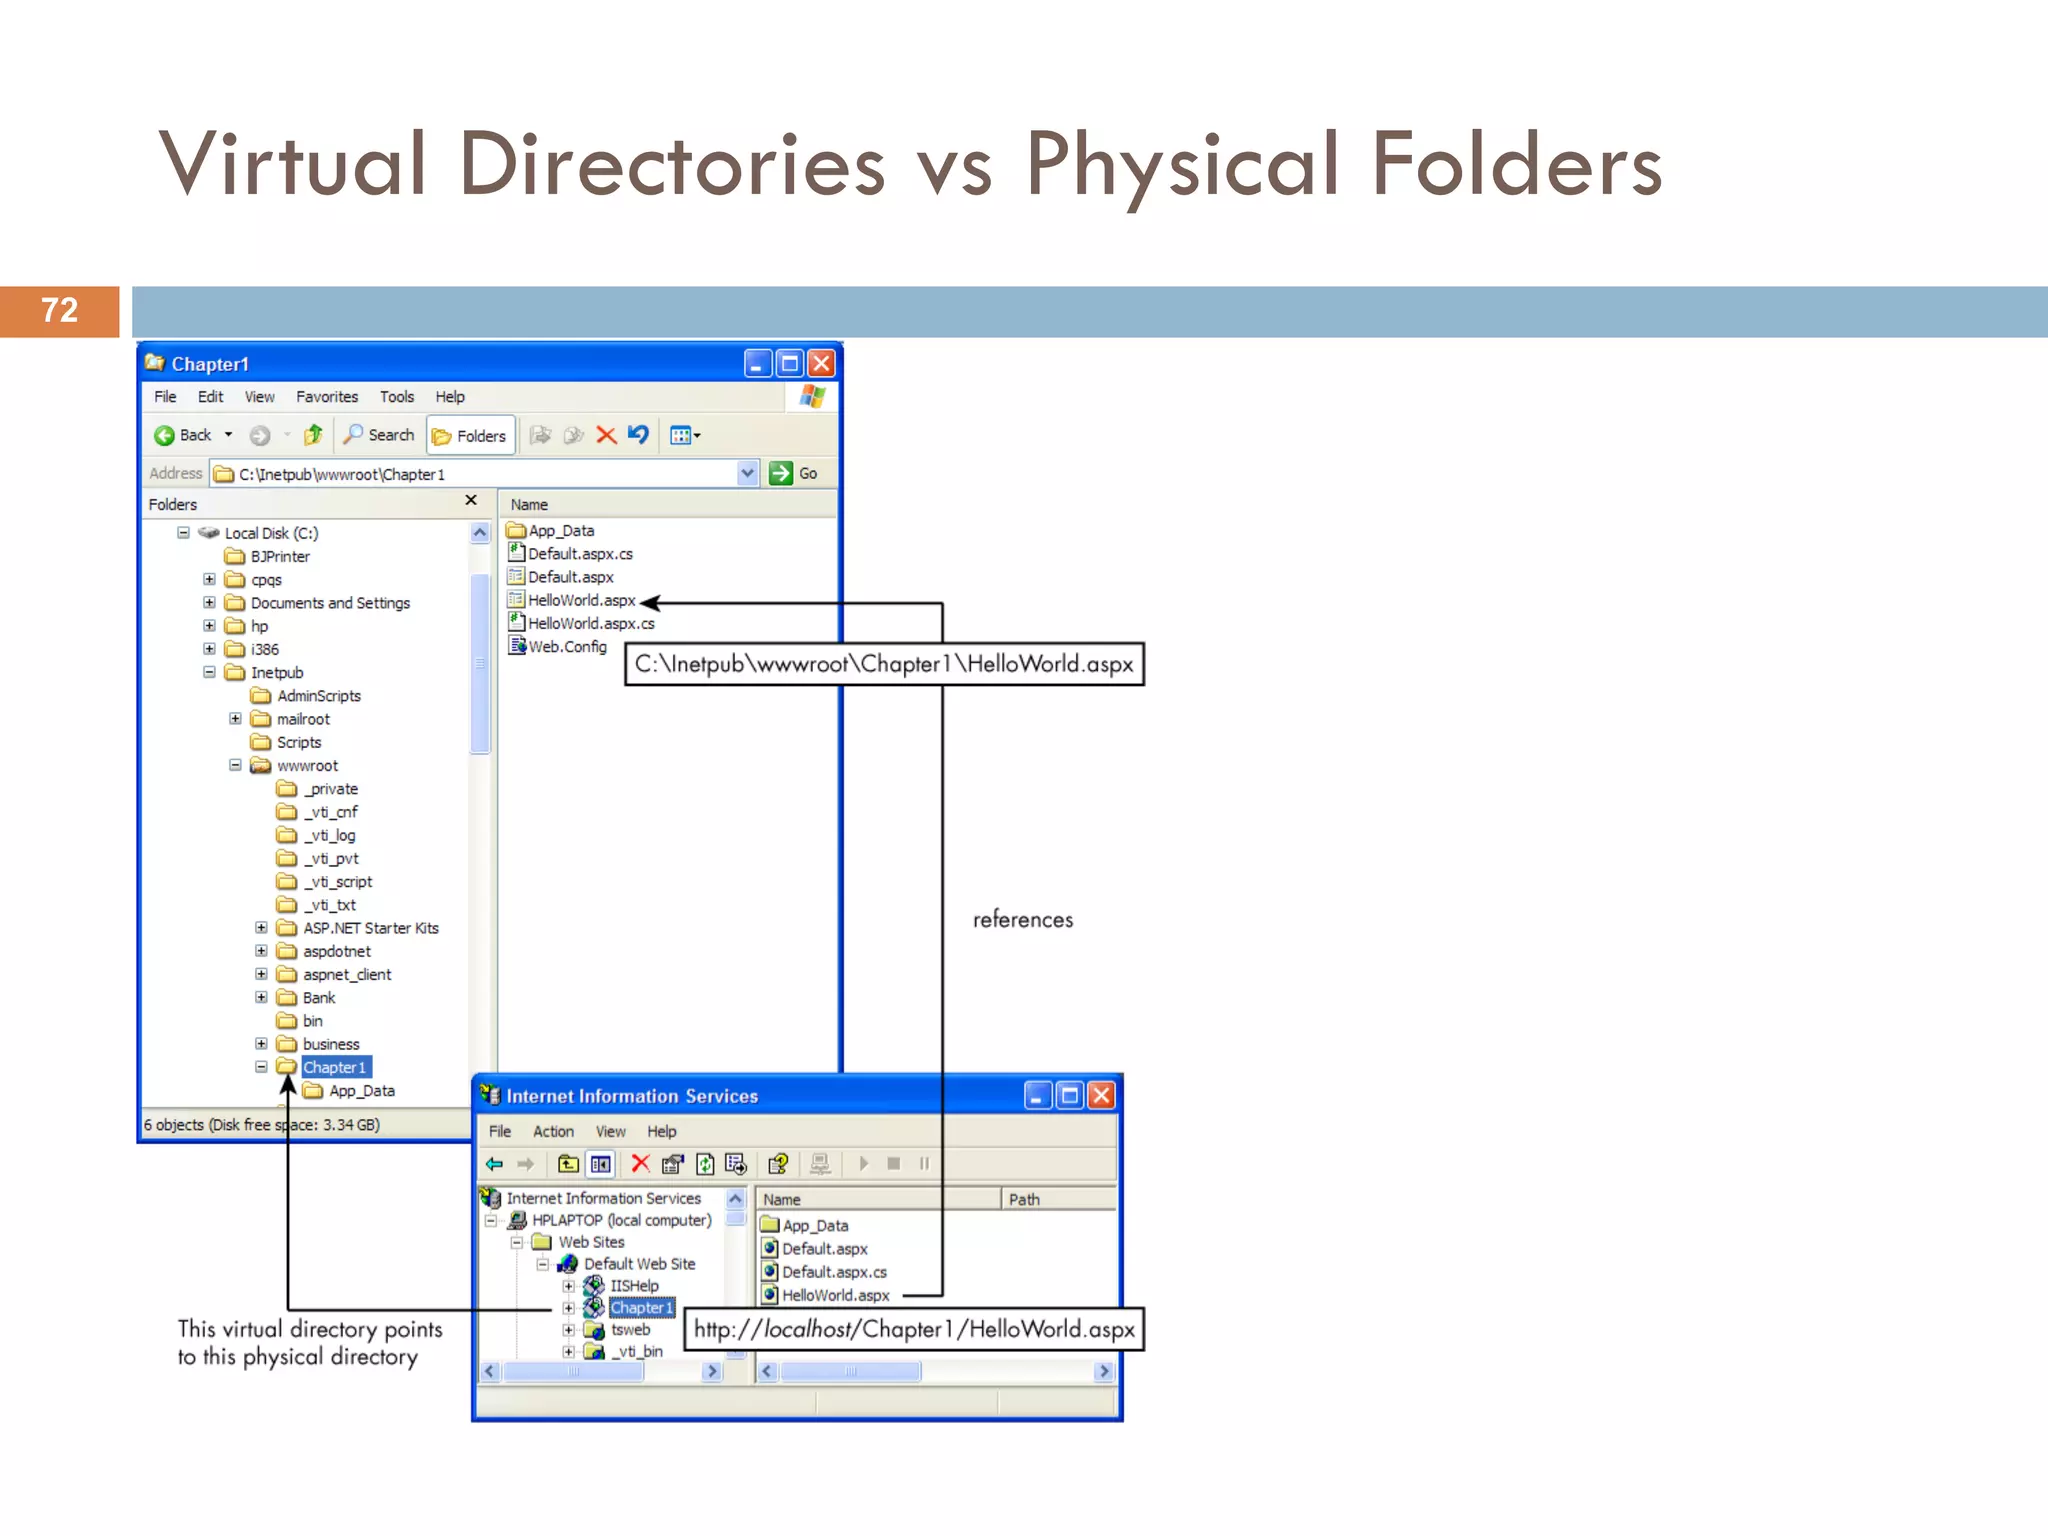
Task: Collapse HPLAPTOP (local computer) node
Action: point(491,1221)
